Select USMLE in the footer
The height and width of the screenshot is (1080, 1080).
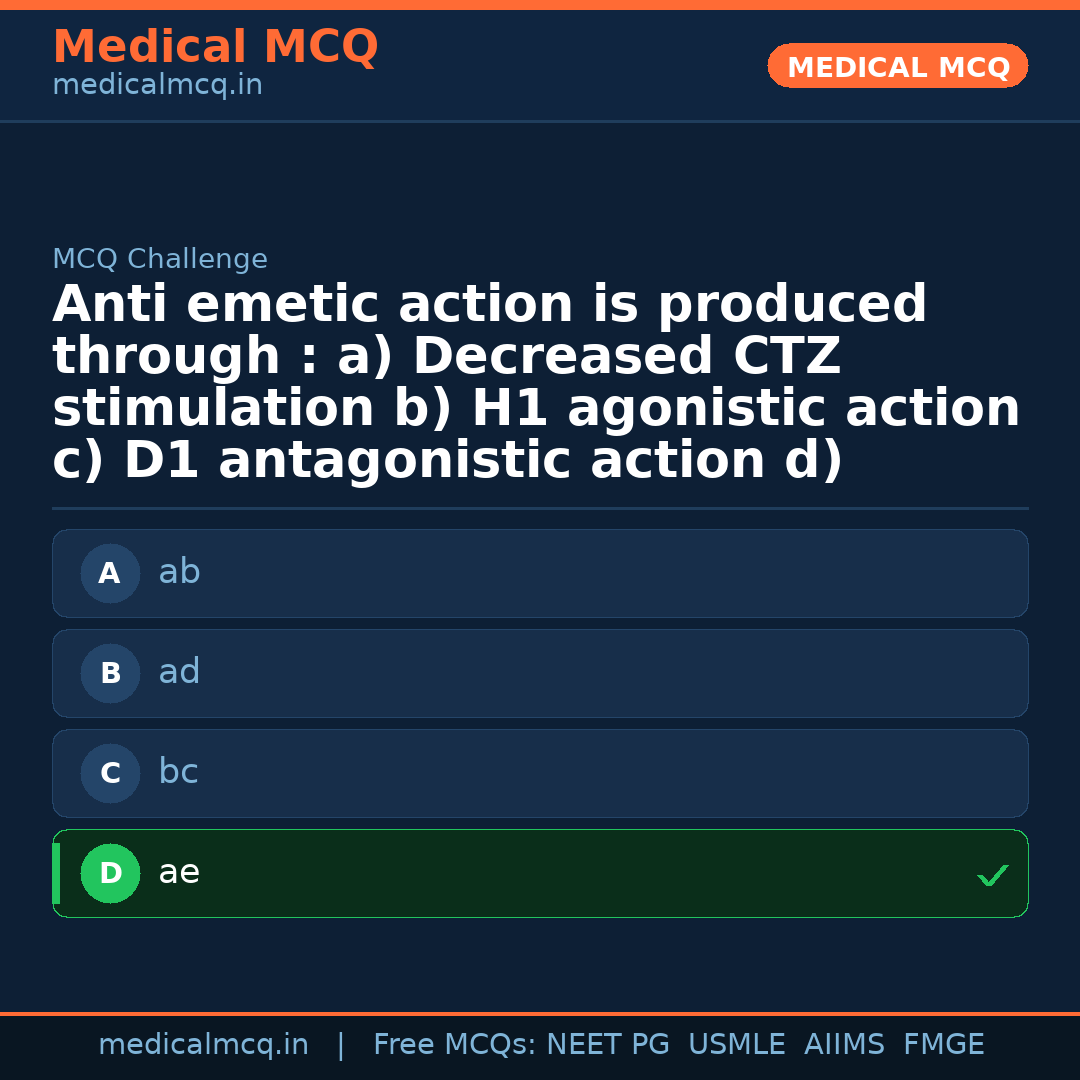click(x=736, y=1045)
